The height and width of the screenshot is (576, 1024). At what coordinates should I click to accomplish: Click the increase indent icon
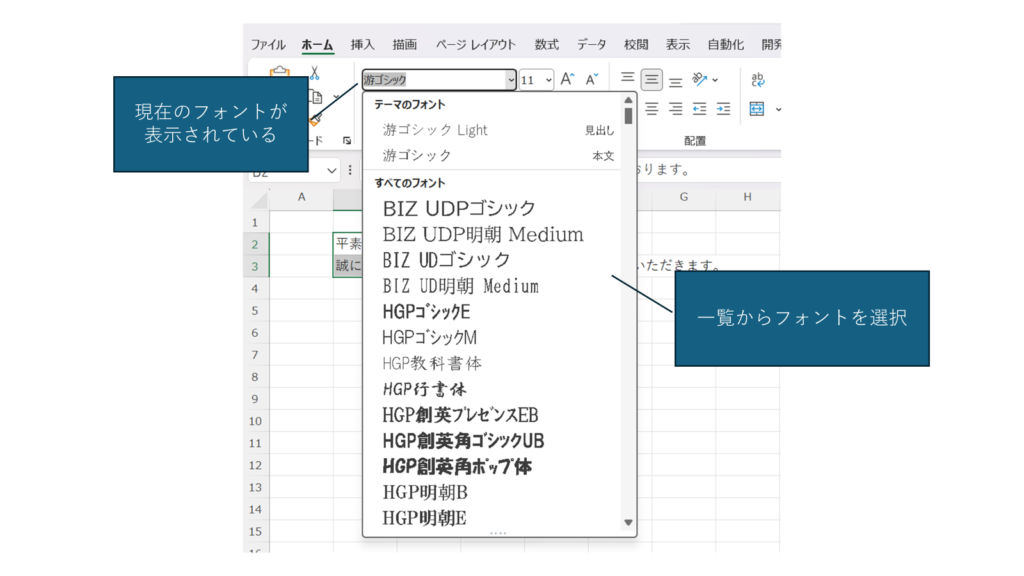pyautogui.click(x=723, y=108)
